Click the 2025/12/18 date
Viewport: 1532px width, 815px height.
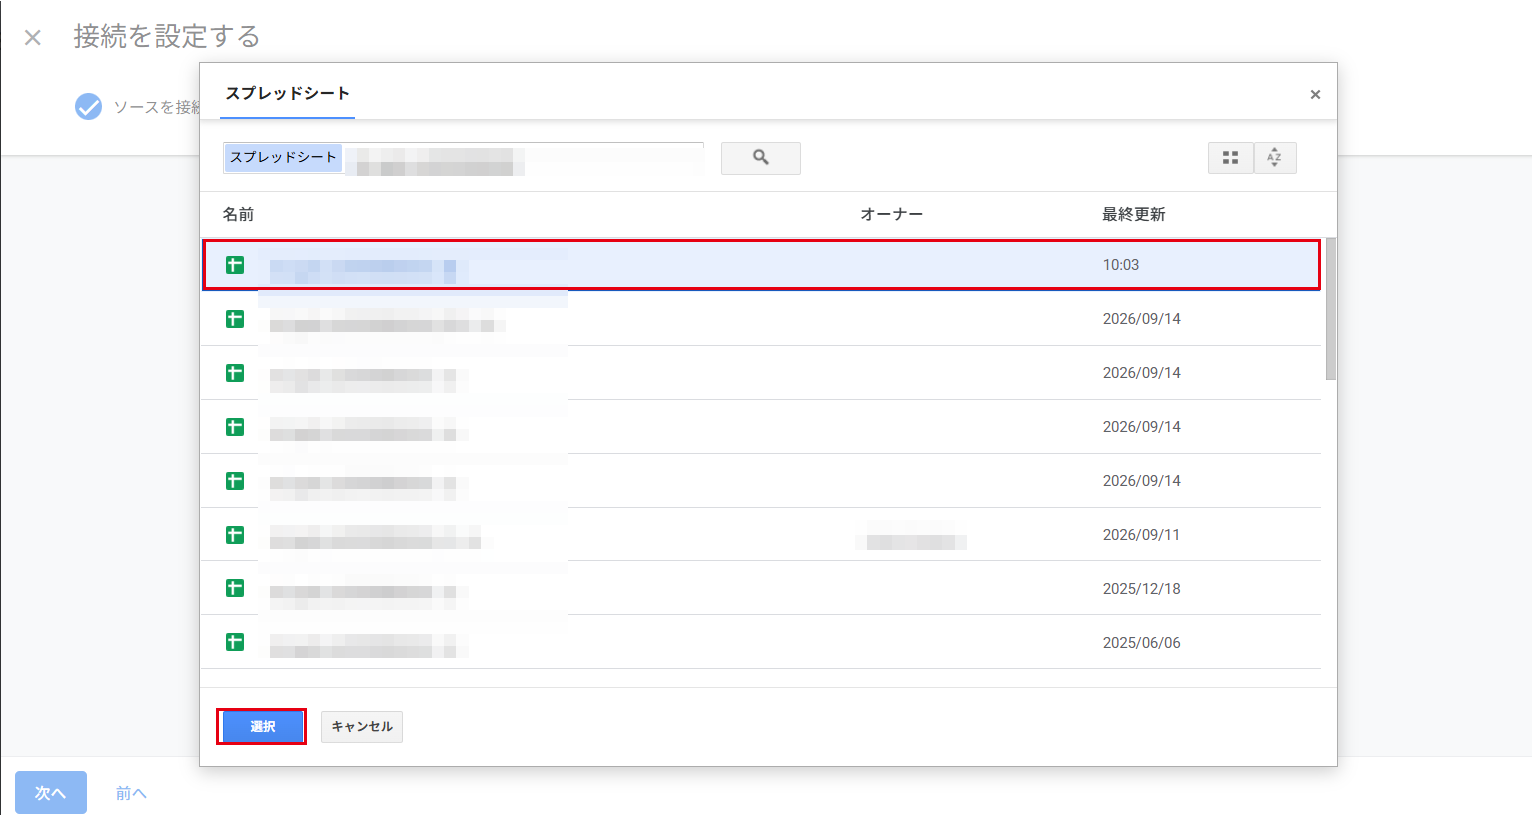click(1141, 589)
